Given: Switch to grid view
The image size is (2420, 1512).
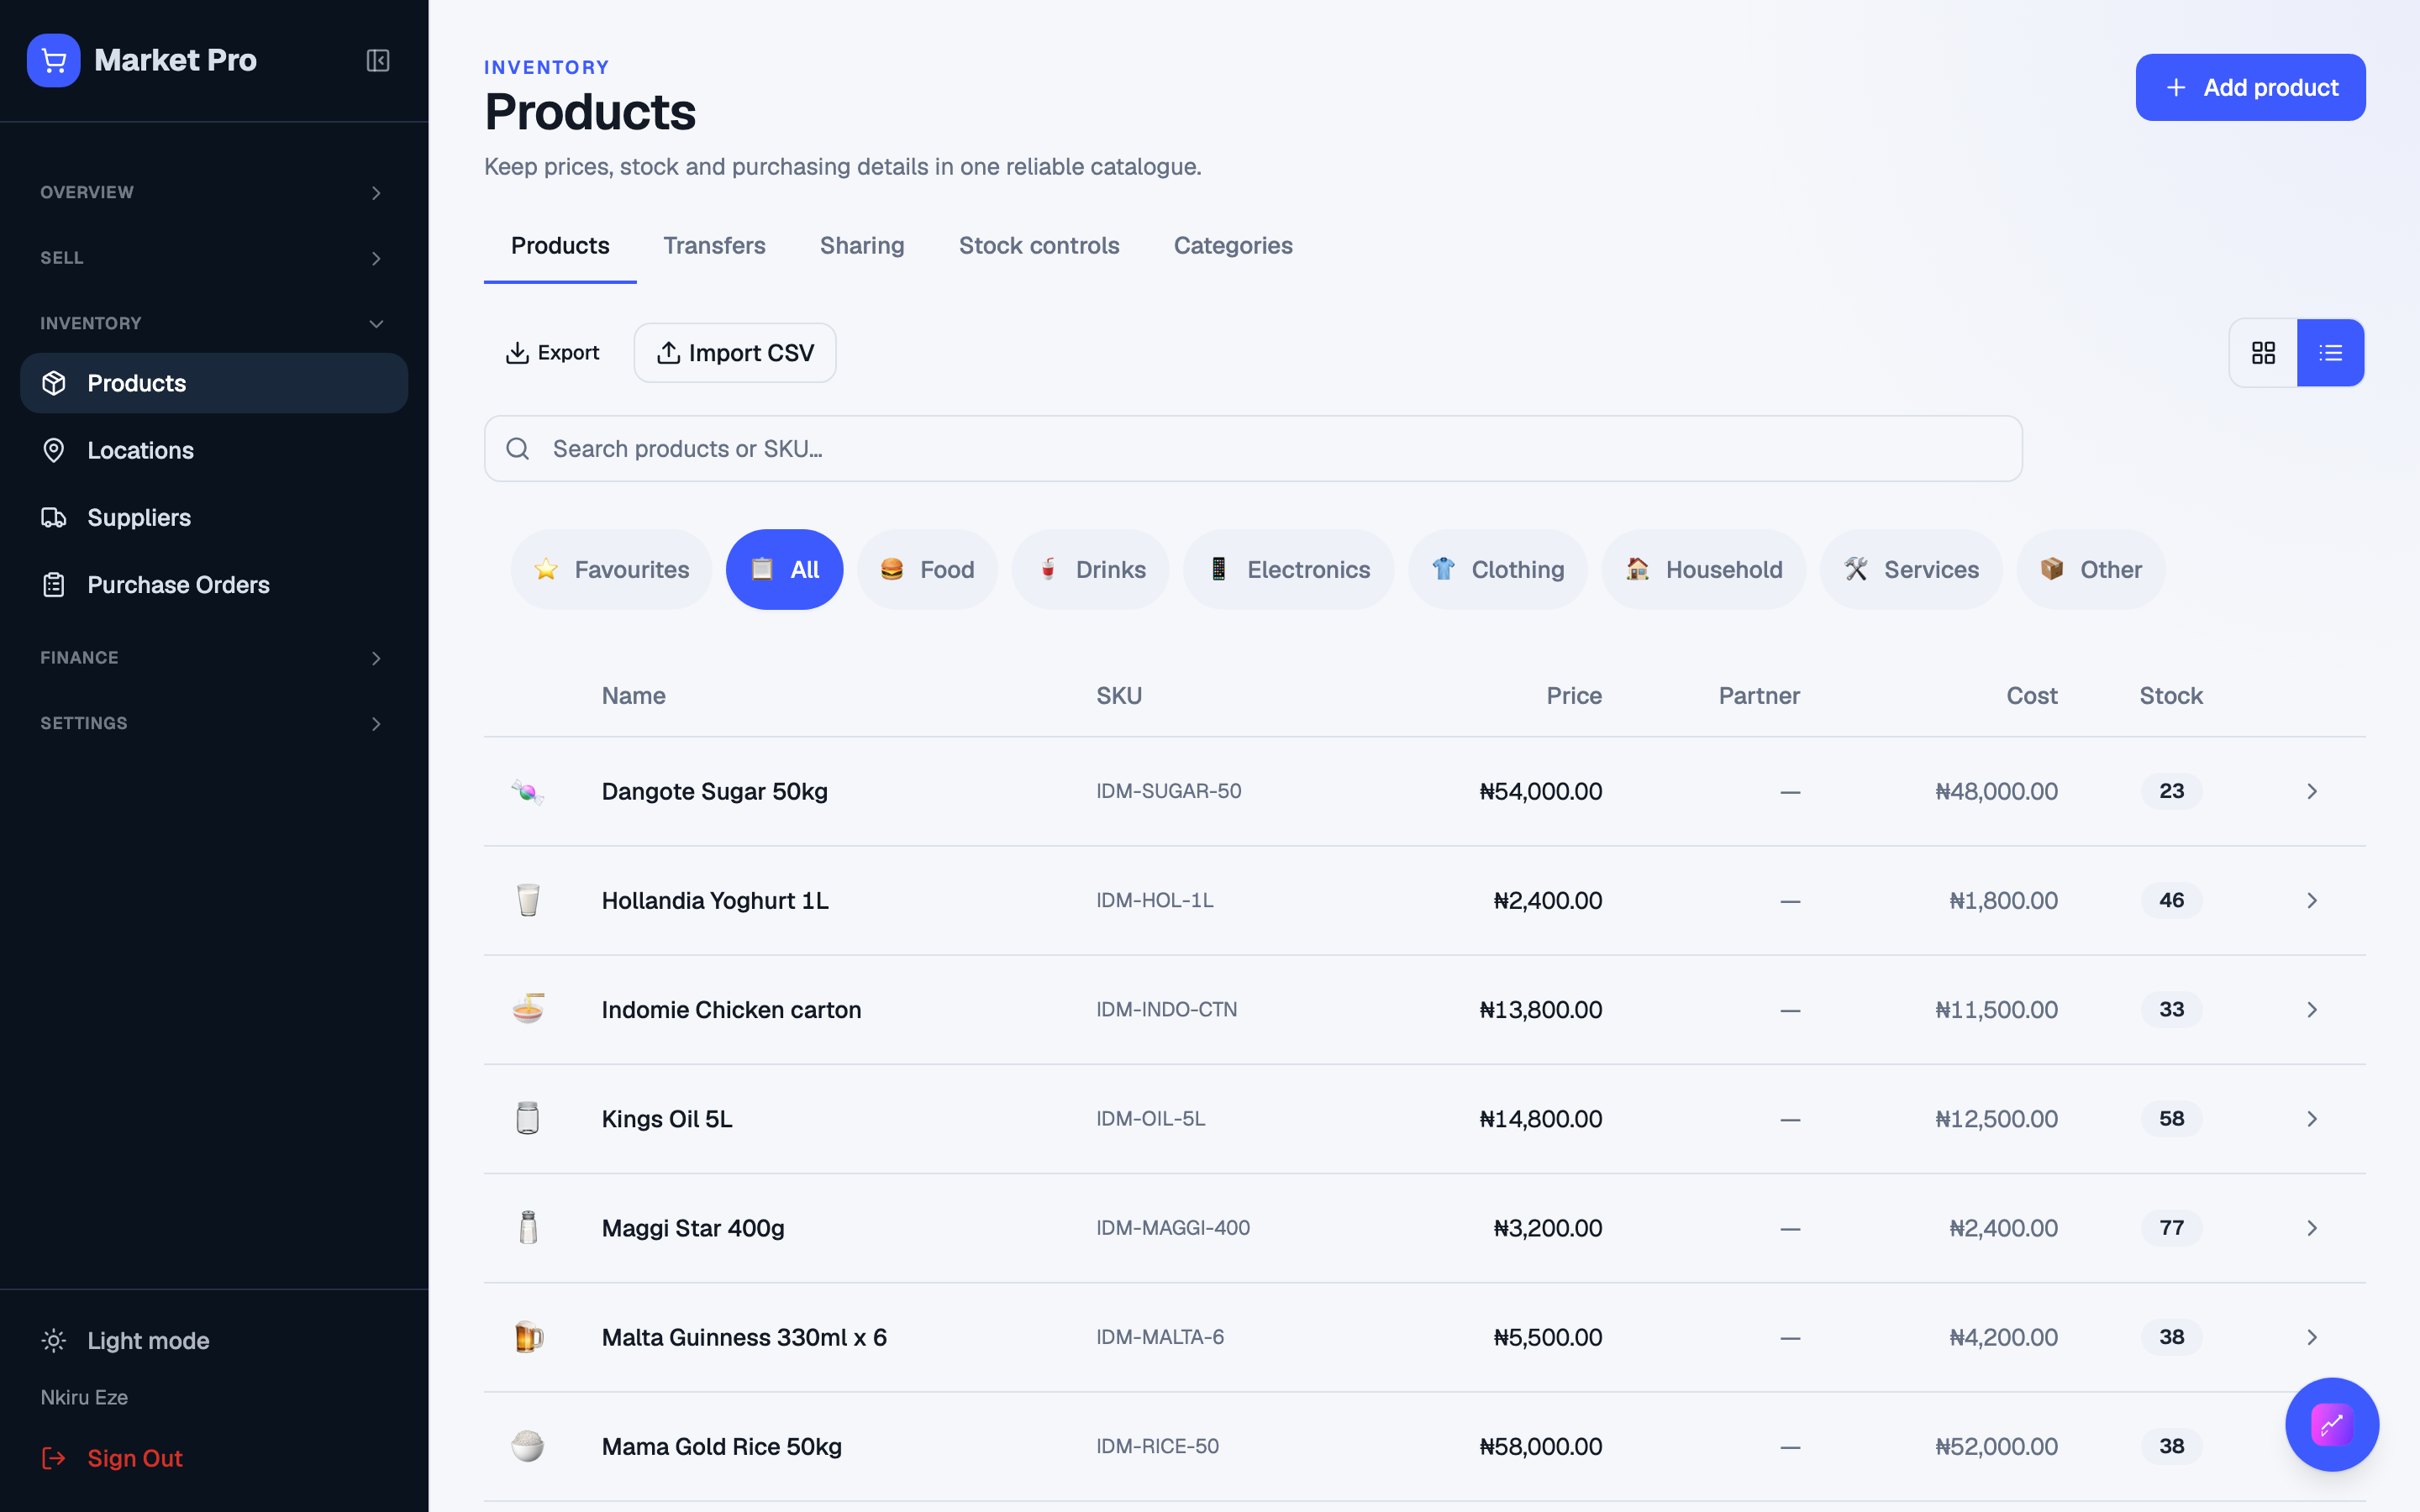Looking at the screenshot, I should tap(2263, 353).
